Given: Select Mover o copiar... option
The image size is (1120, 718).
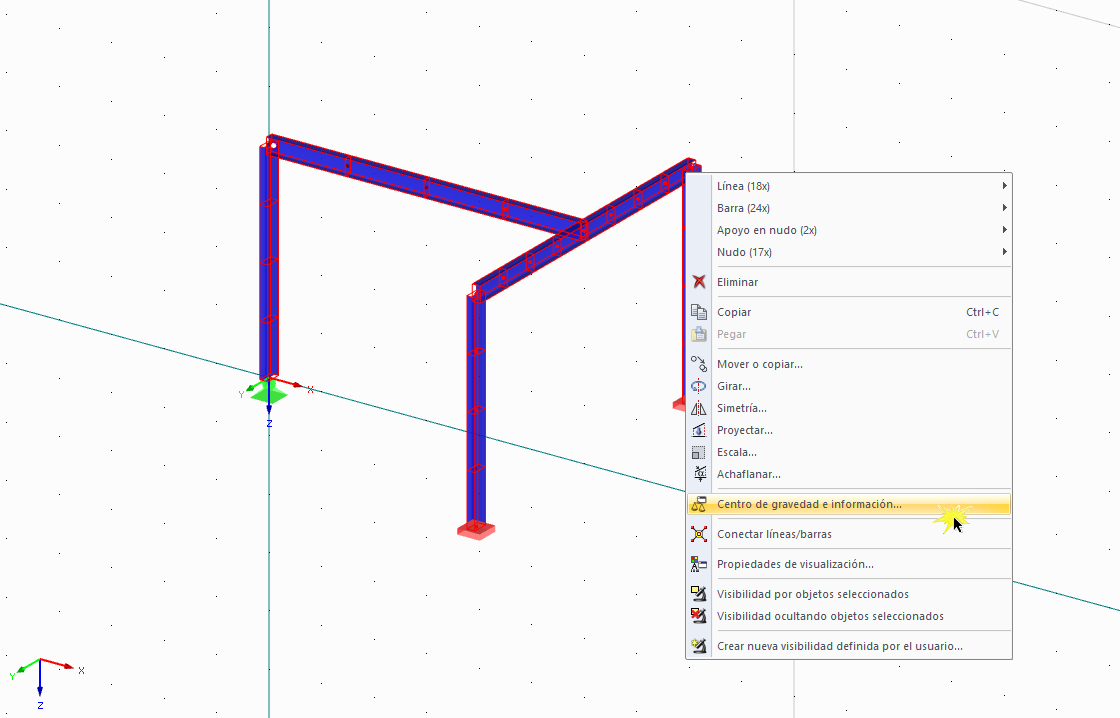Looking at the screenshot, I should coord(849,364).
